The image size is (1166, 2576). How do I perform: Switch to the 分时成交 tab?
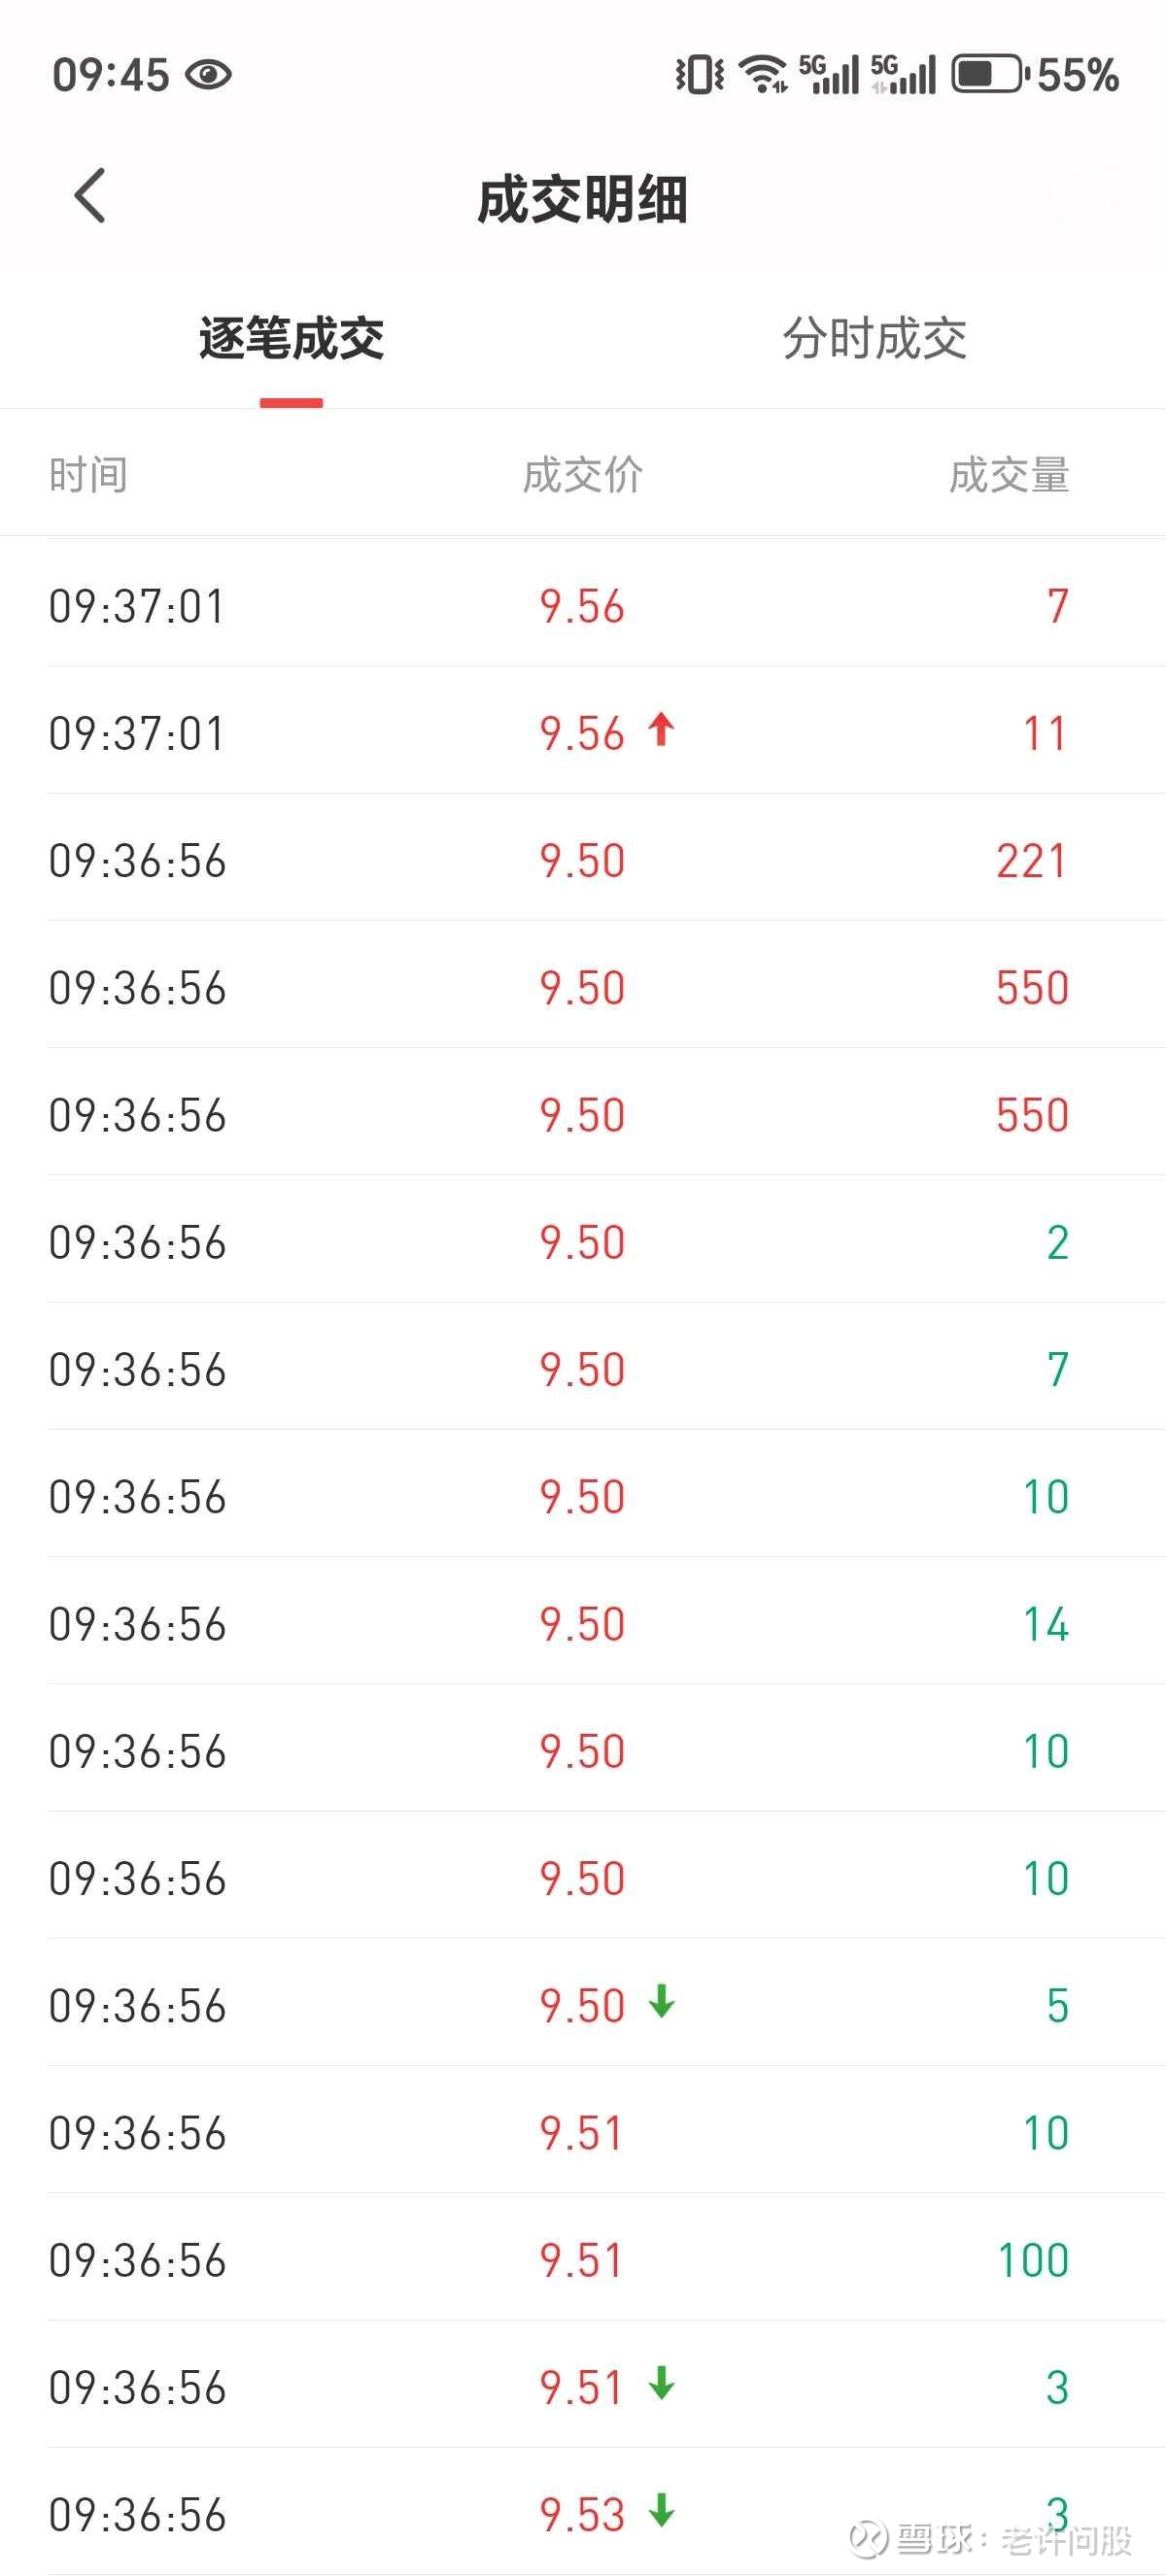point(874,339)
